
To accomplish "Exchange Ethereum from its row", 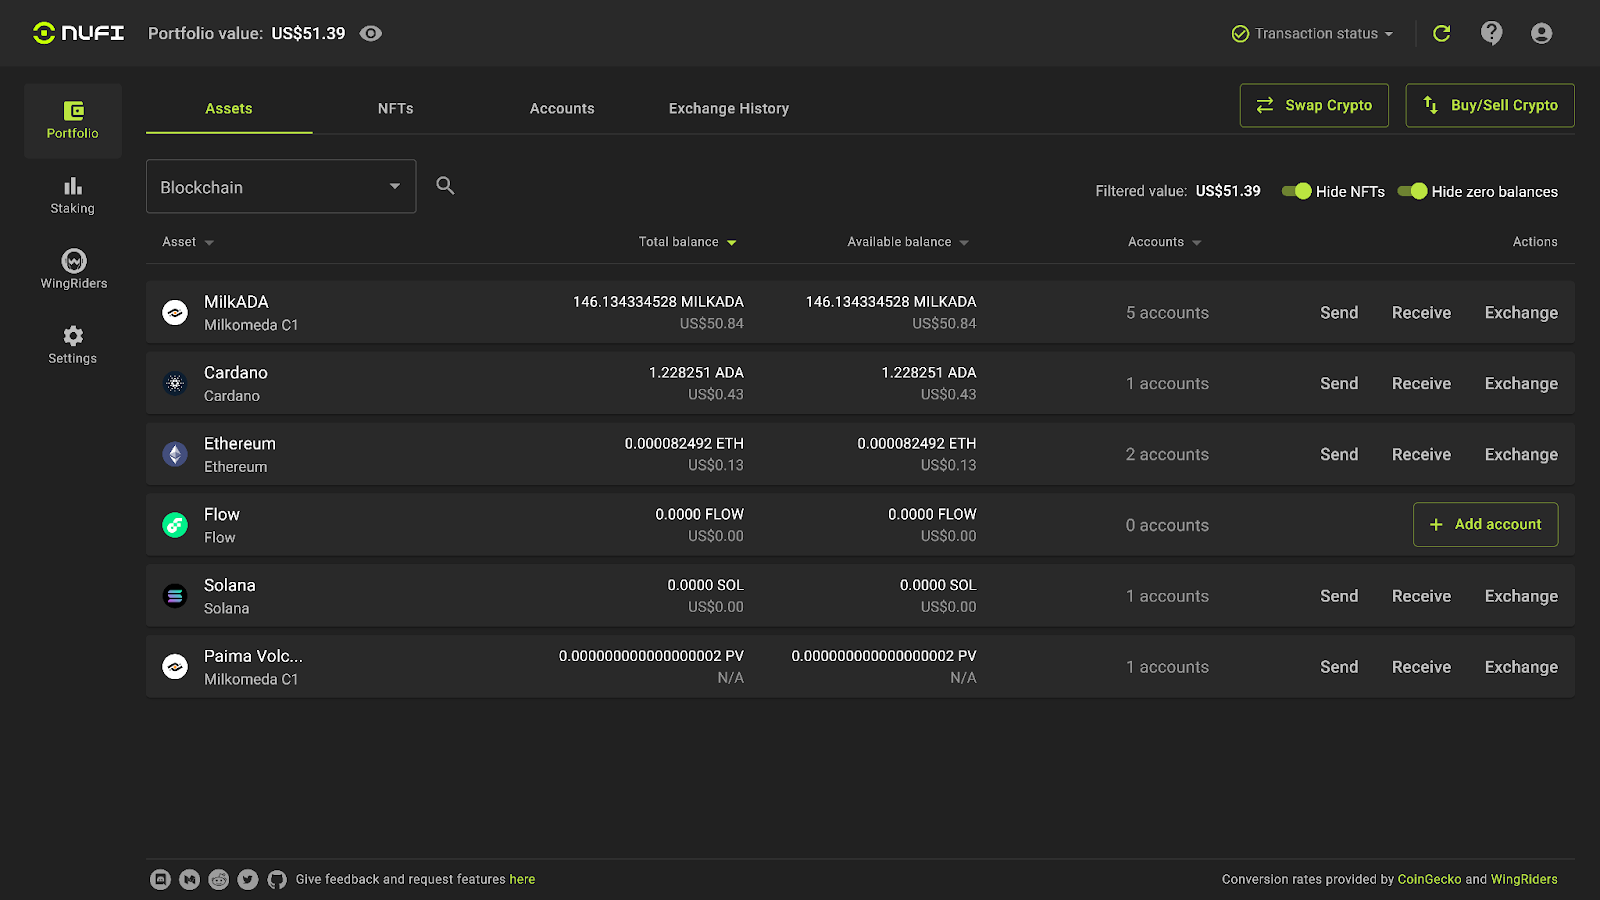I will tap(1521, 455).
